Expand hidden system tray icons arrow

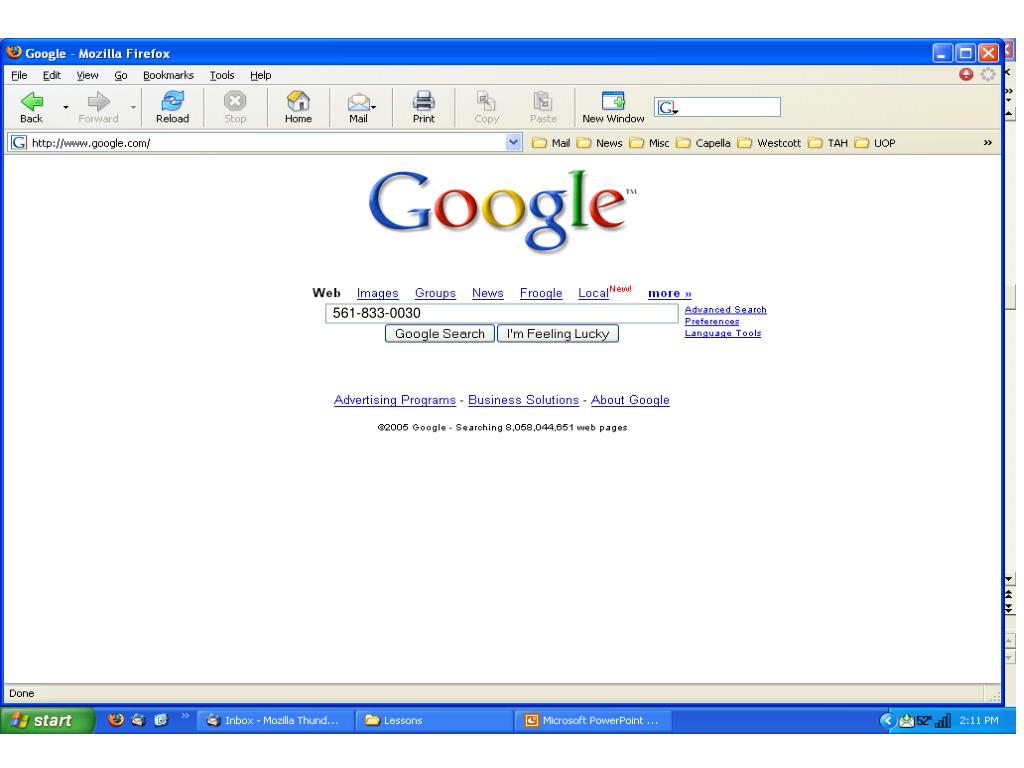pos(887,720)
